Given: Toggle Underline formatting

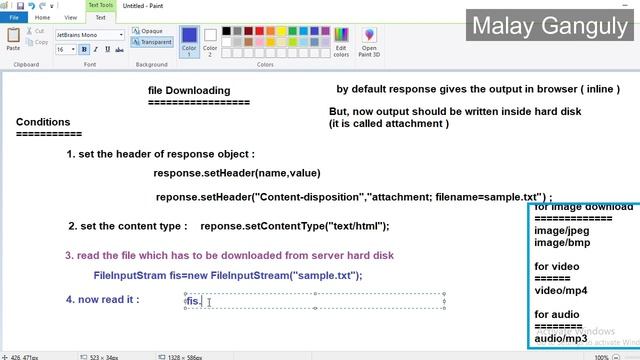Looking at the screenshot, I should (x=107, y=49).
